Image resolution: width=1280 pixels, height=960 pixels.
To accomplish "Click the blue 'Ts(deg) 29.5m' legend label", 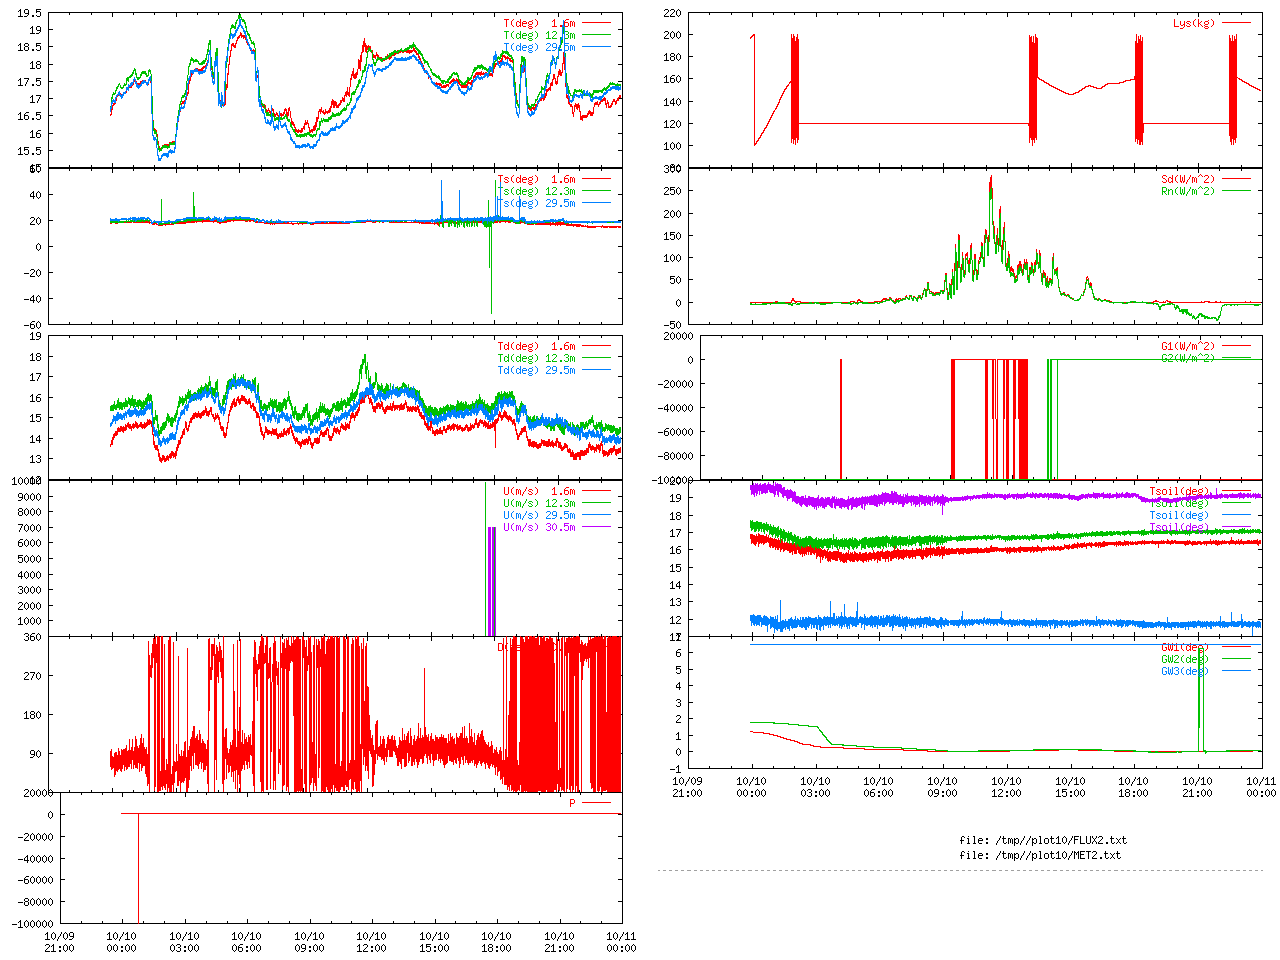I will [x=536, y=204].
